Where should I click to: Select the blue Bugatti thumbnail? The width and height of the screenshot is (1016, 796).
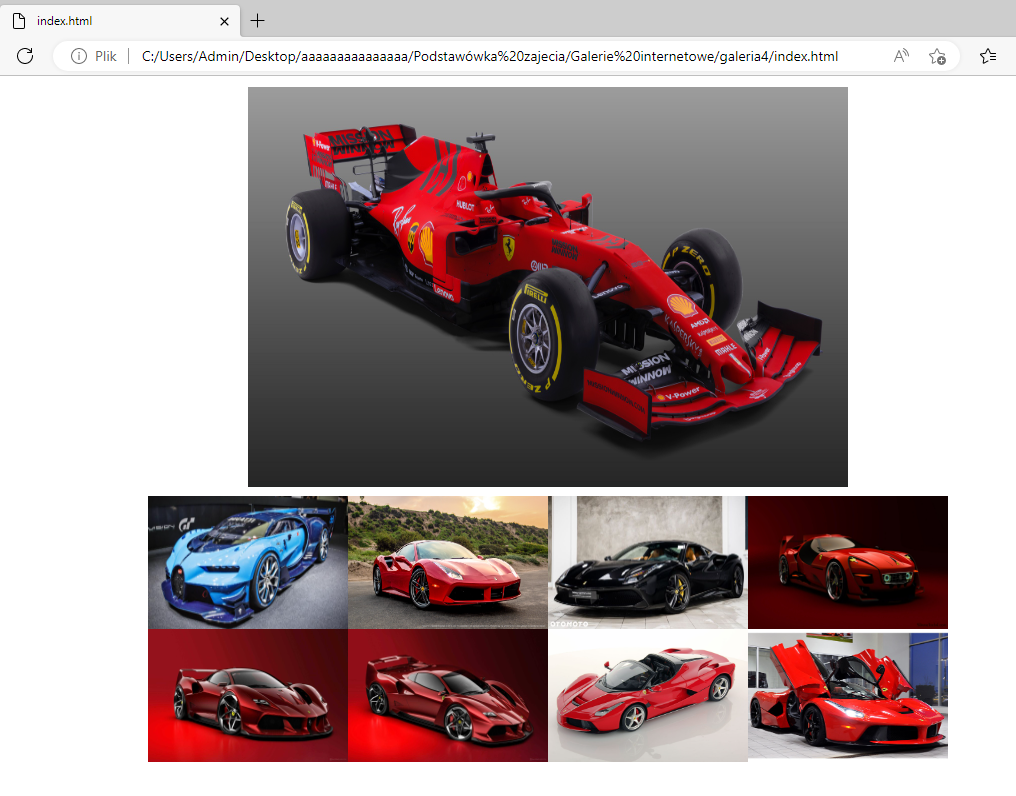coord(248,563)
